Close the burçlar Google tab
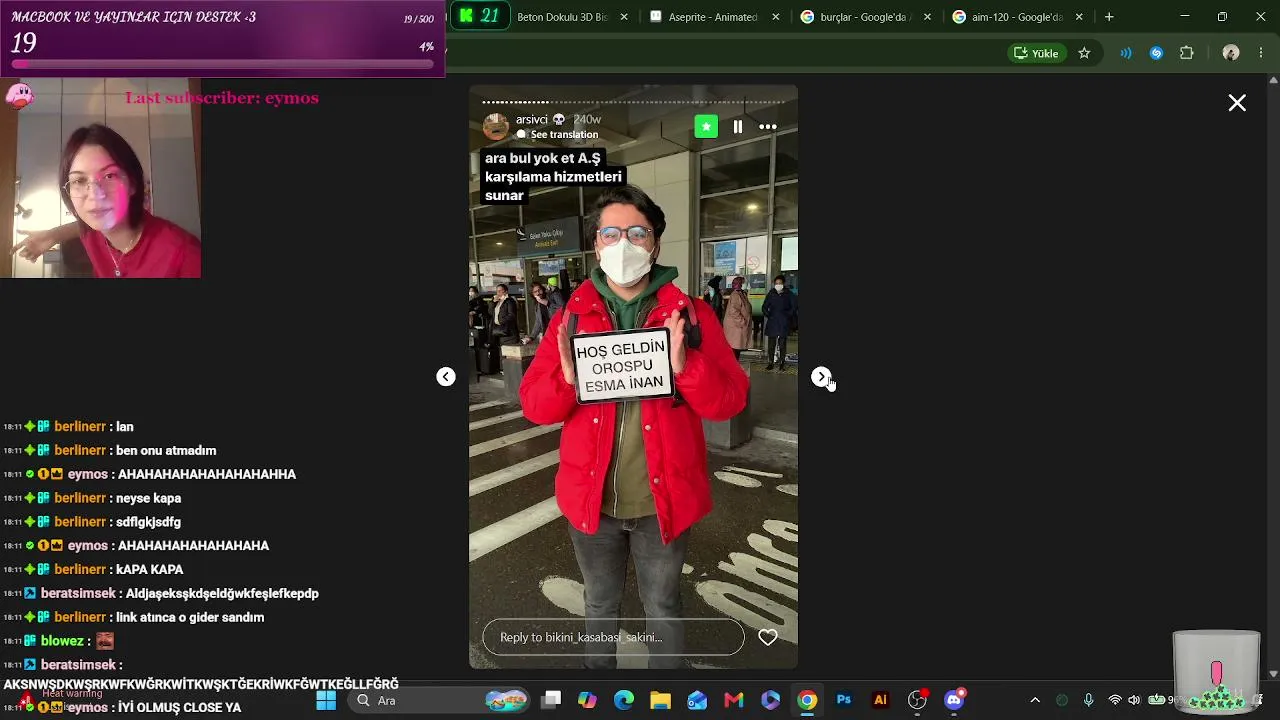Viewport: 1280px width, 720px height. (x=927, y=17)
